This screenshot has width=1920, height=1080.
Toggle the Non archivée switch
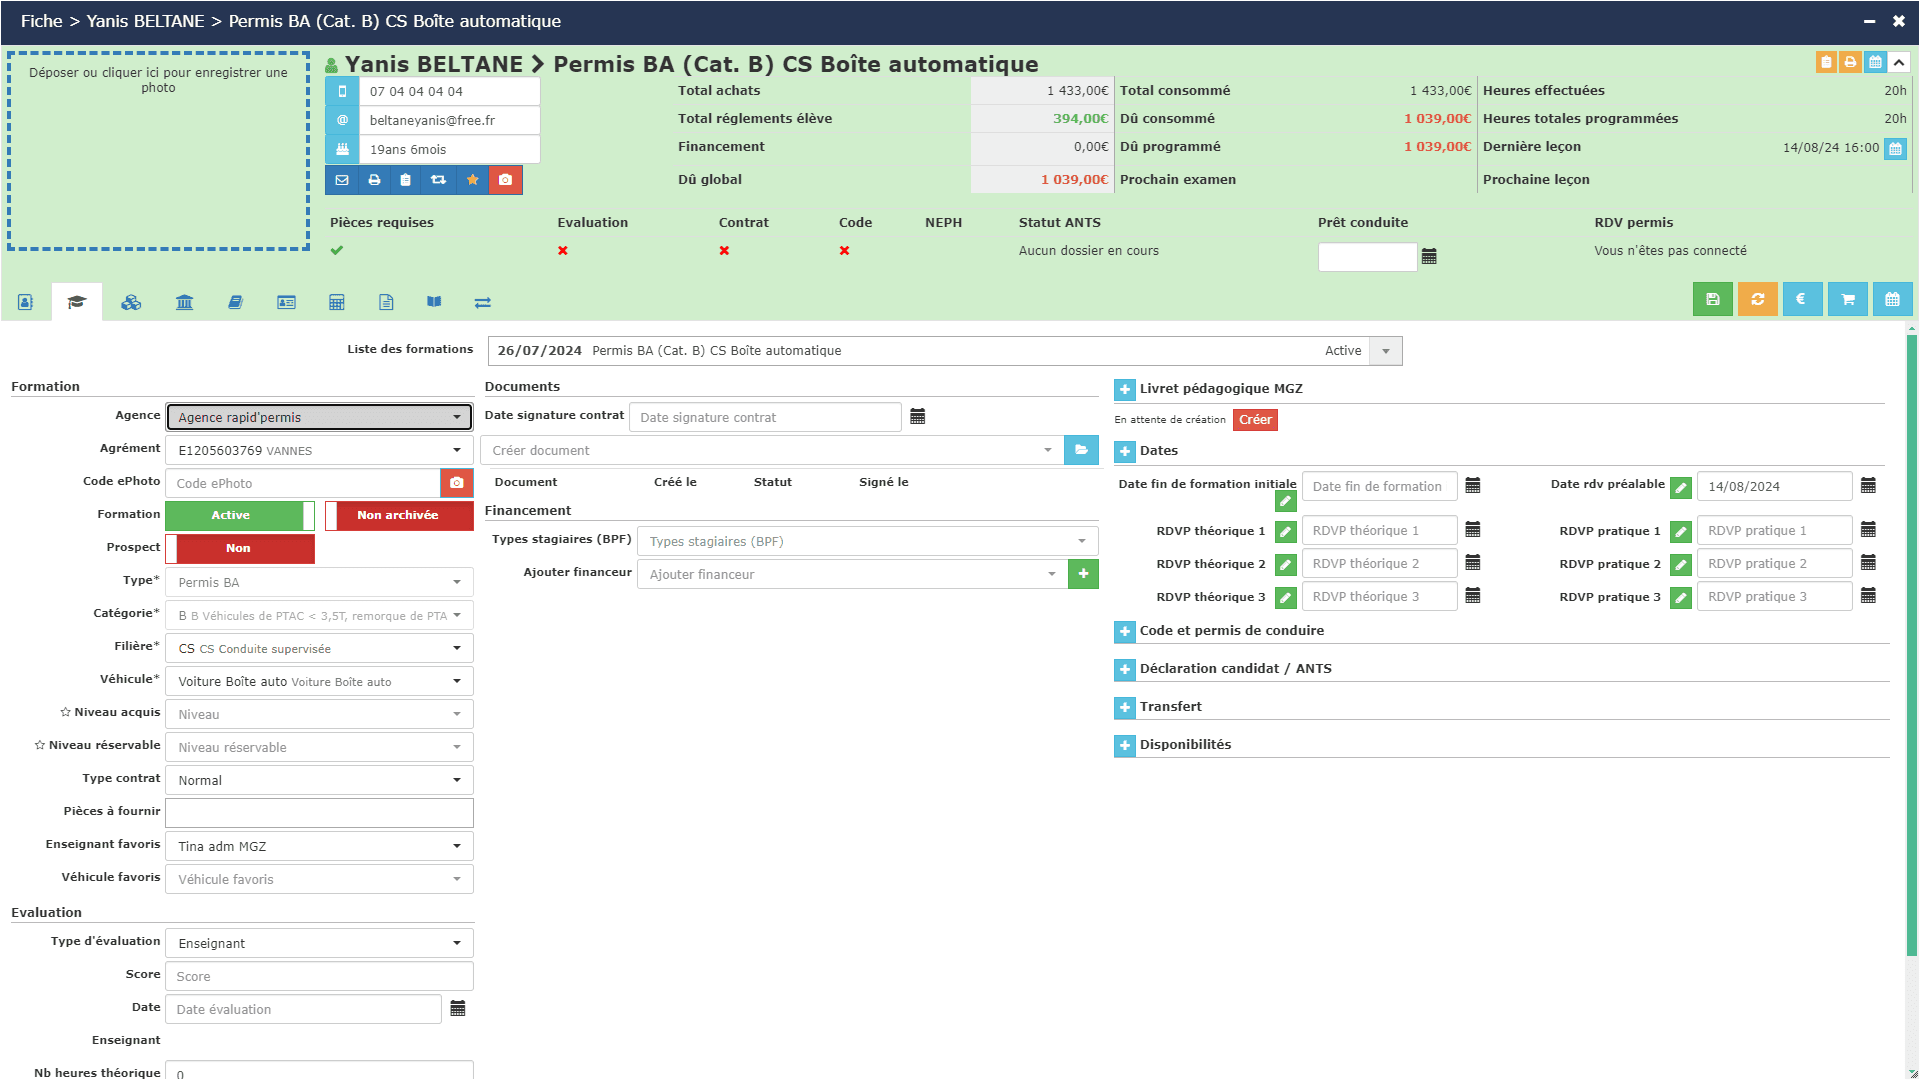399,516
